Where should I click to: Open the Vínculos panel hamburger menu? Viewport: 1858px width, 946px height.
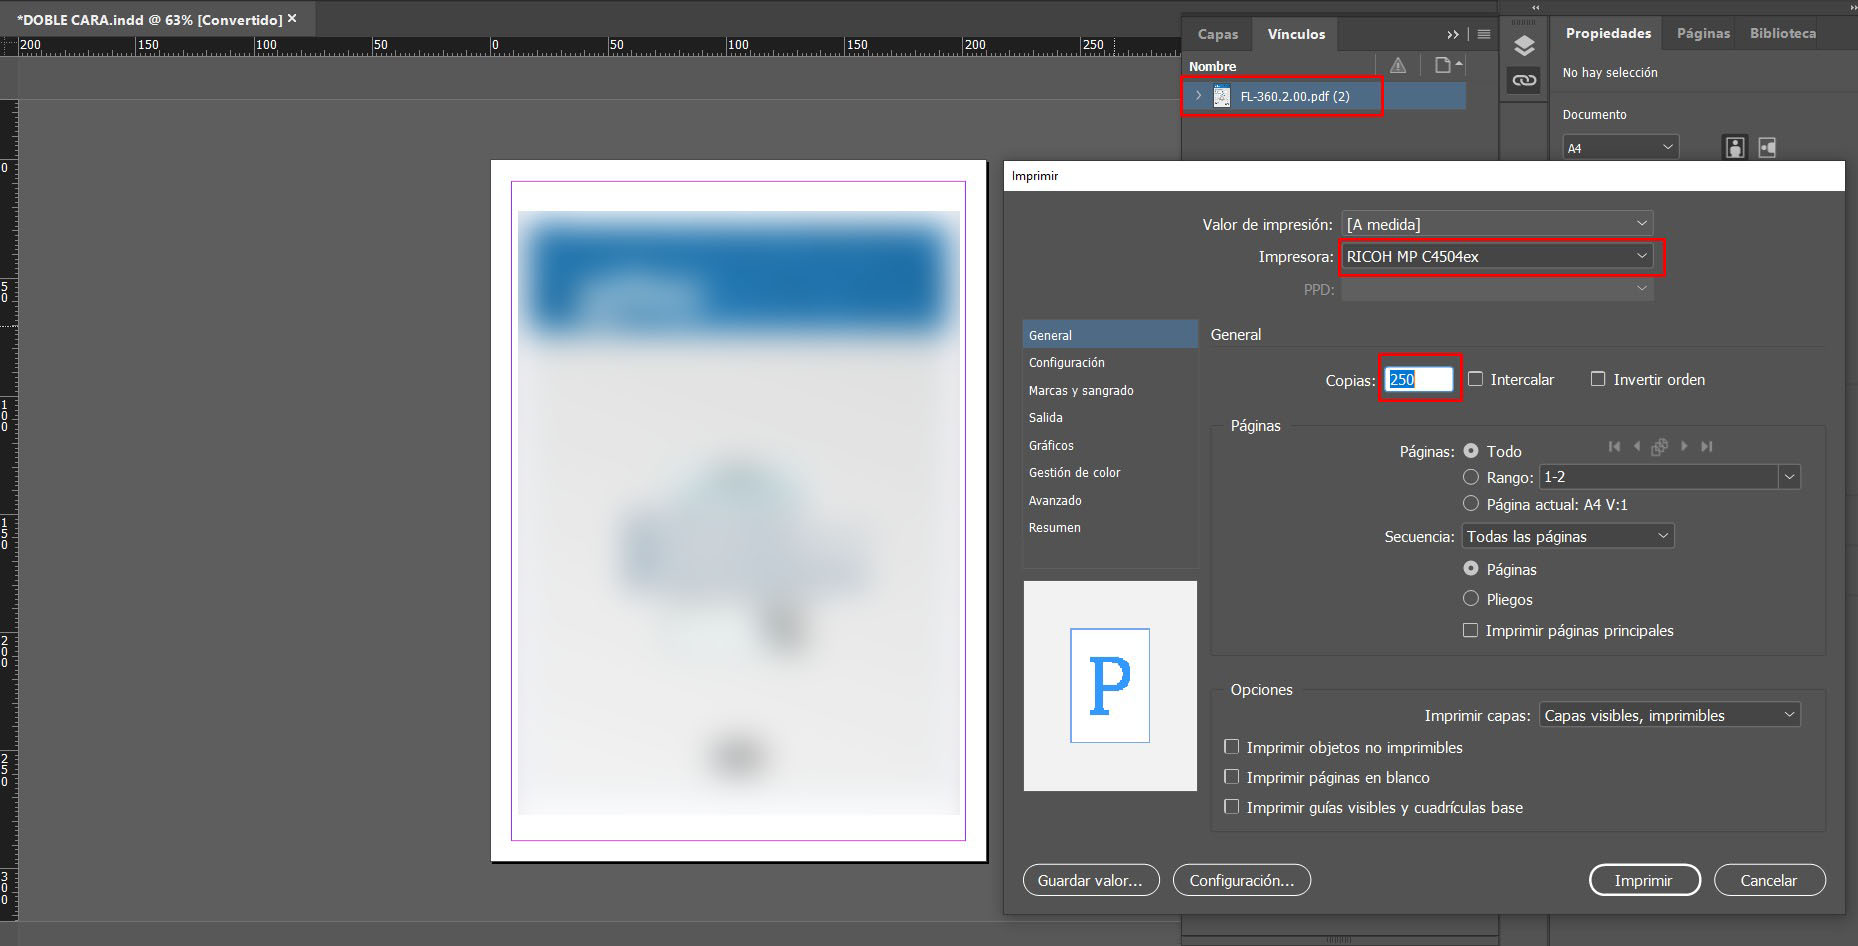click(1484, 34)
